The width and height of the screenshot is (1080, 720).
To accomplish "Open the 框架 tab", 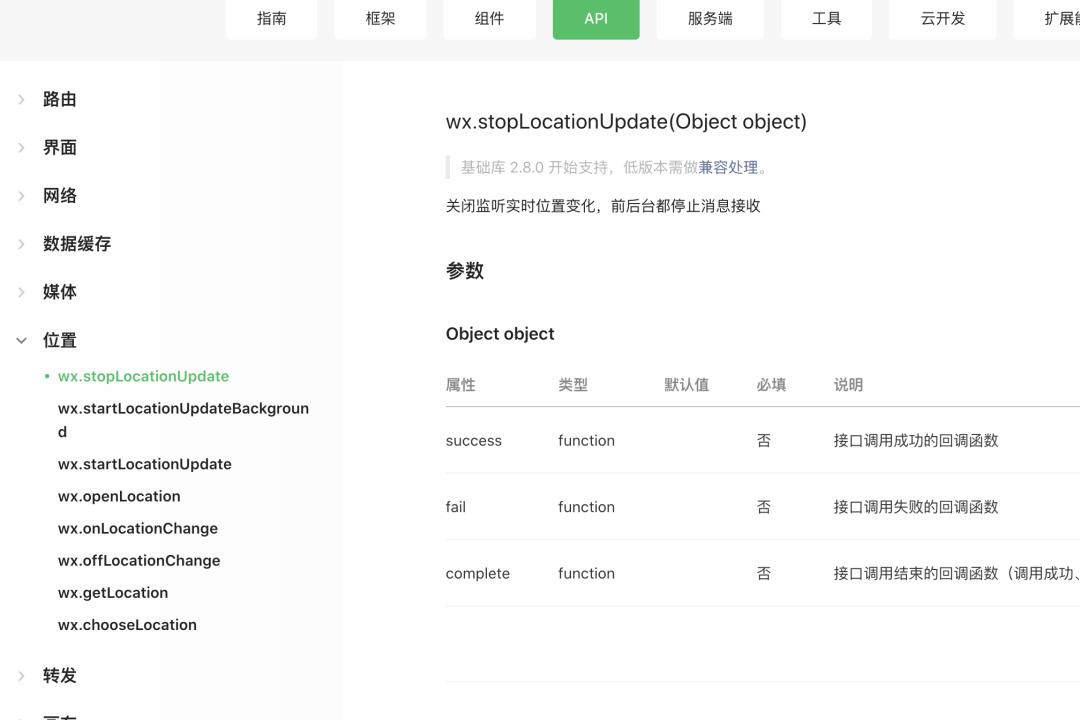I will coord(380,19).
